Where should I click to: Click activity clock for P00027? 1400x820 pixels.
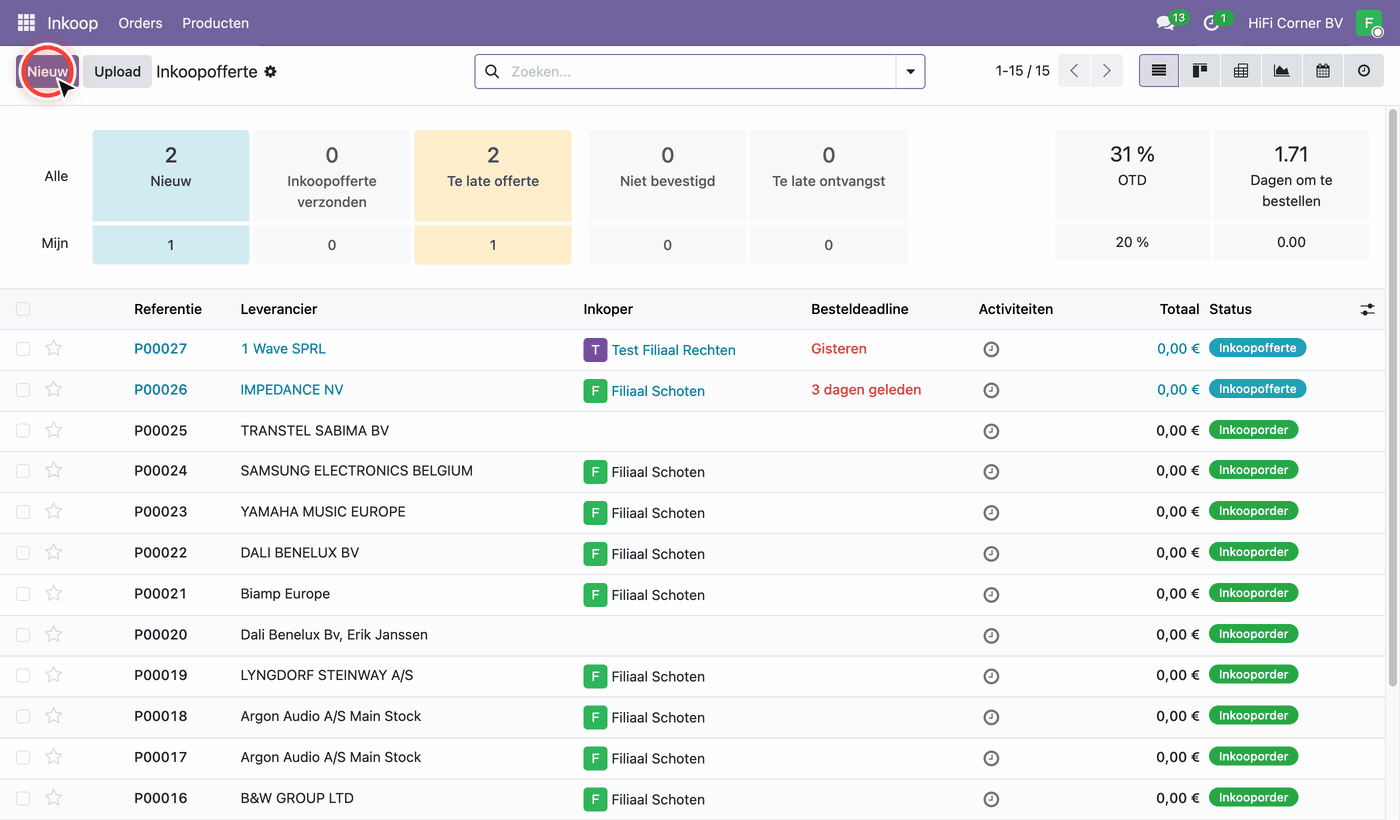click(x=991, y=350)
